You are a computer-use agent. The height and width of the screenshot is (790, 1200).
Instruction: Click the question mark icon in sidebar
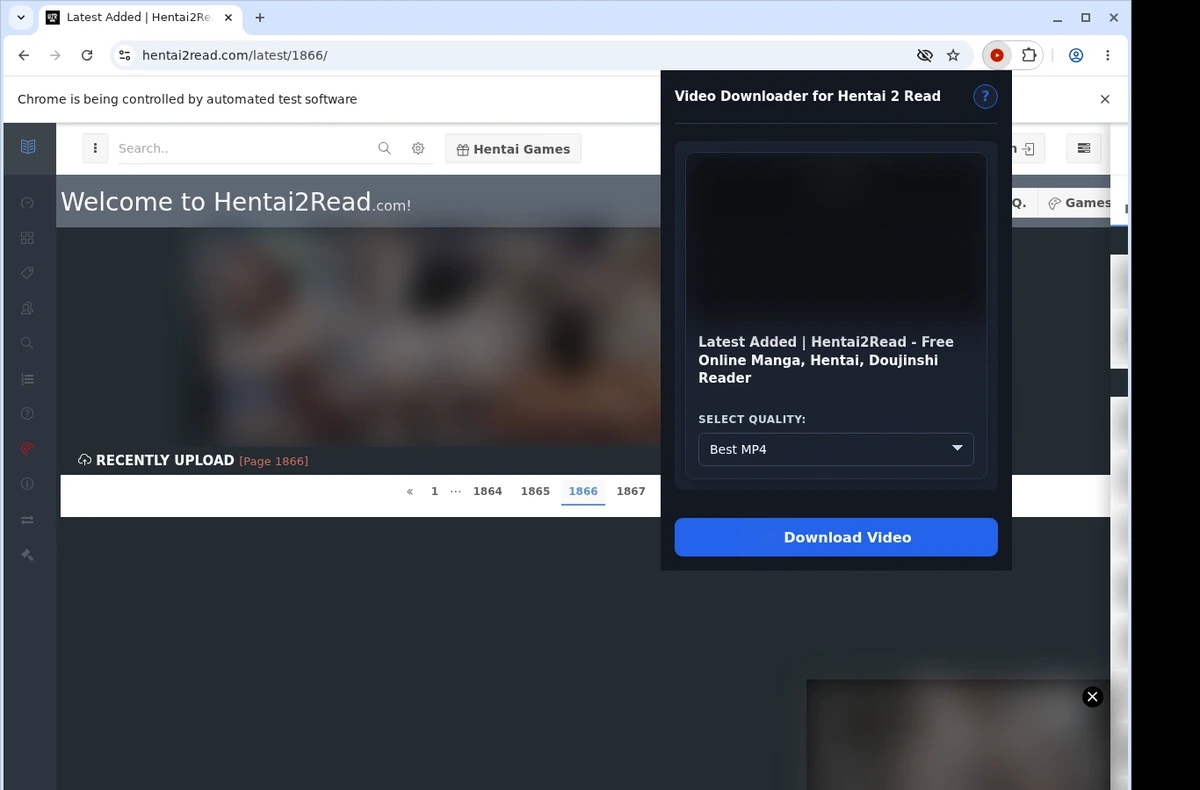[27, 414]
